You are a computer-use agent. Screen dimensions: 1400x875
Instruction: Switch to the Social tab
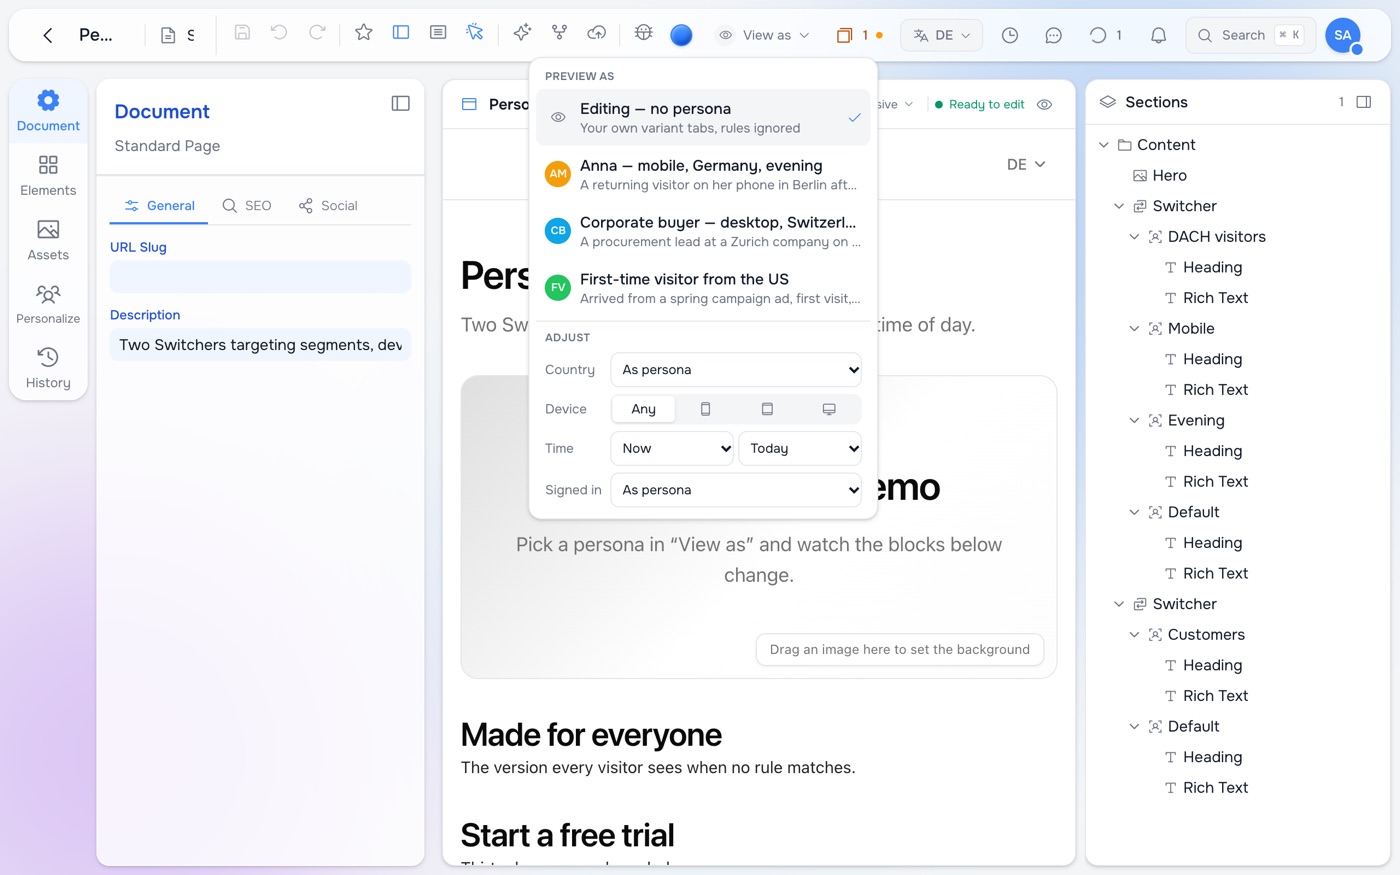click(x=328, y=206)
